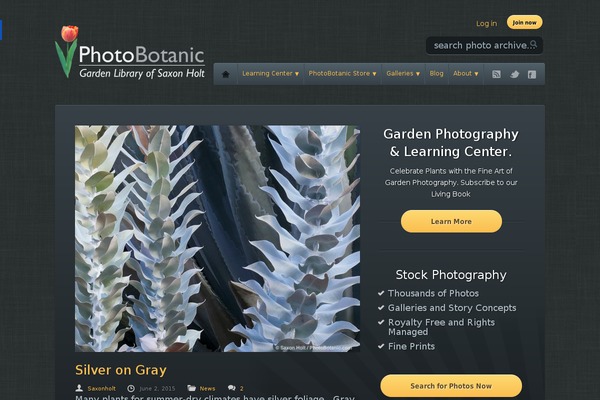Click the comments bubble icon
The width and height of the screenshot is (600, 400).
point(232,388)
